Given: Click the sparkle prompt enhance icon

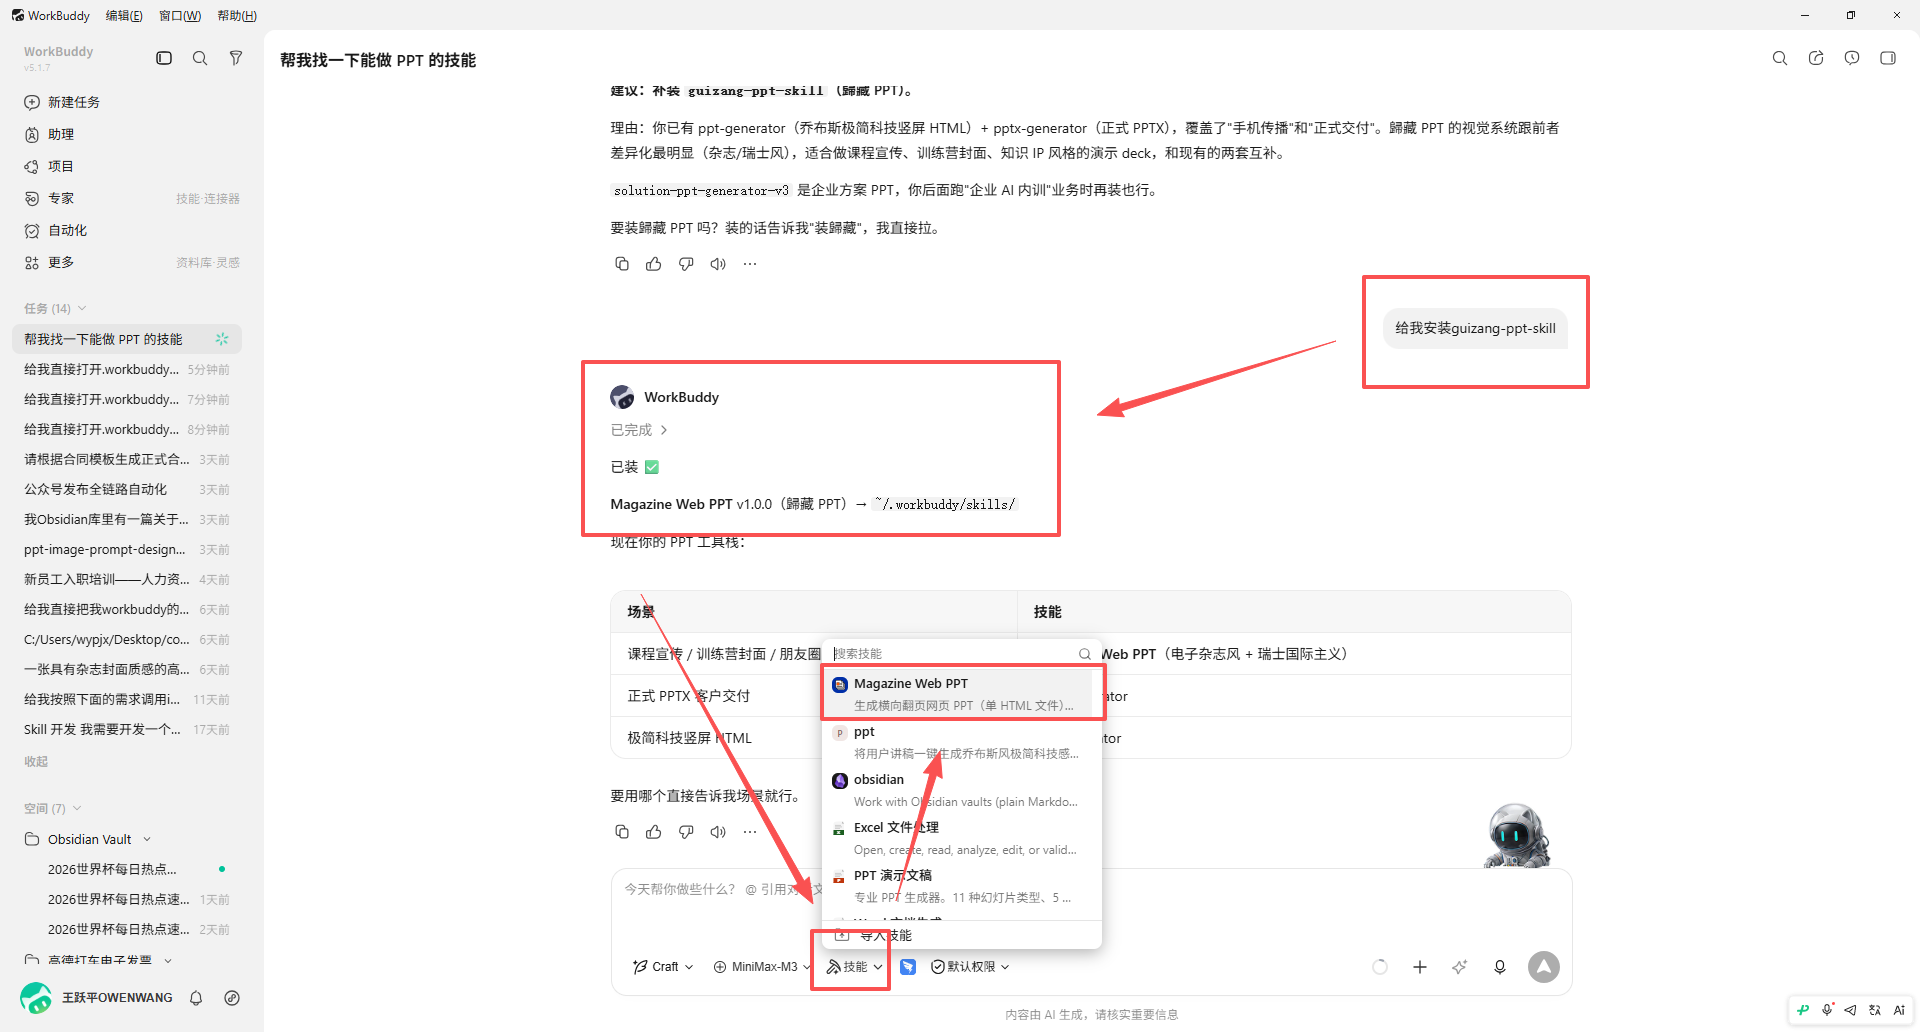Looking at the screenshot, I should [x=1460, y=967].
